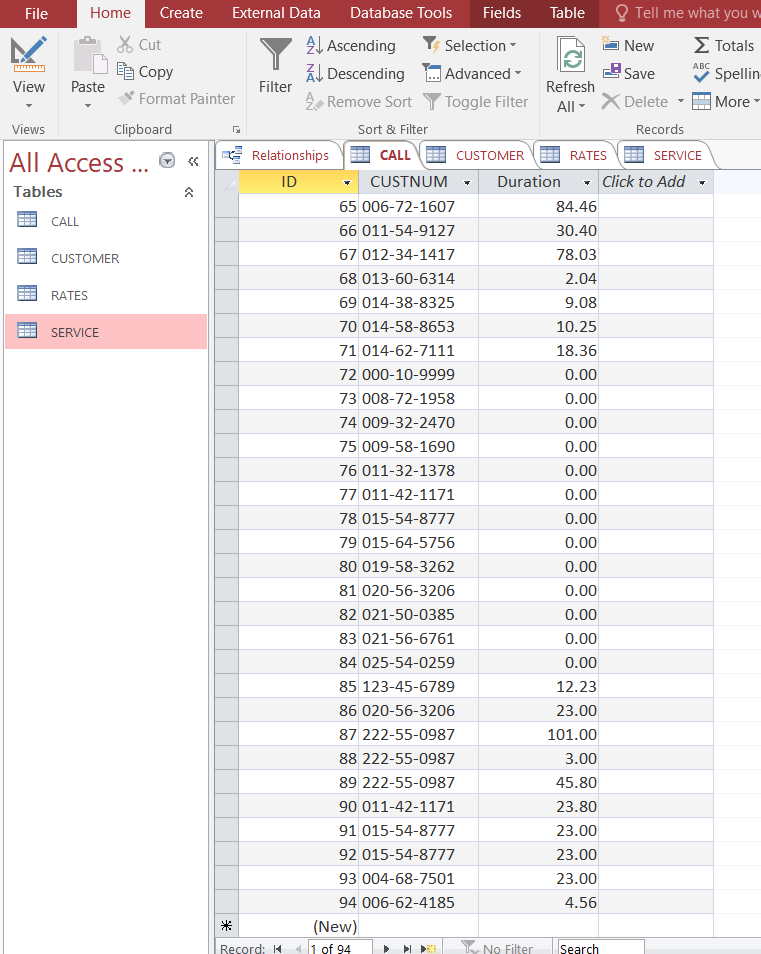Click the current record number field
The height and width of the screenshot is (954, 761).
[339, 948]
